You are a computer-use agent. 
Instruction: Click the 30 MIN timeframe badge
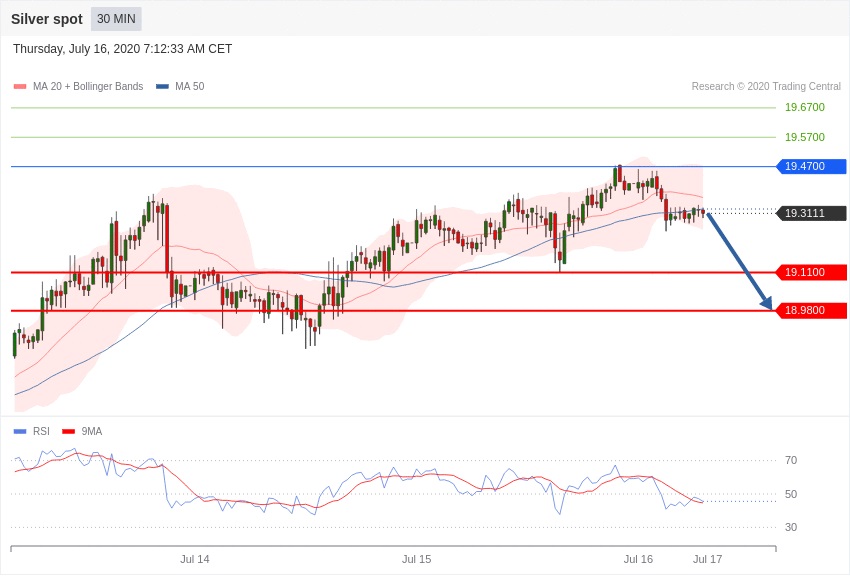tap(116, 19)
